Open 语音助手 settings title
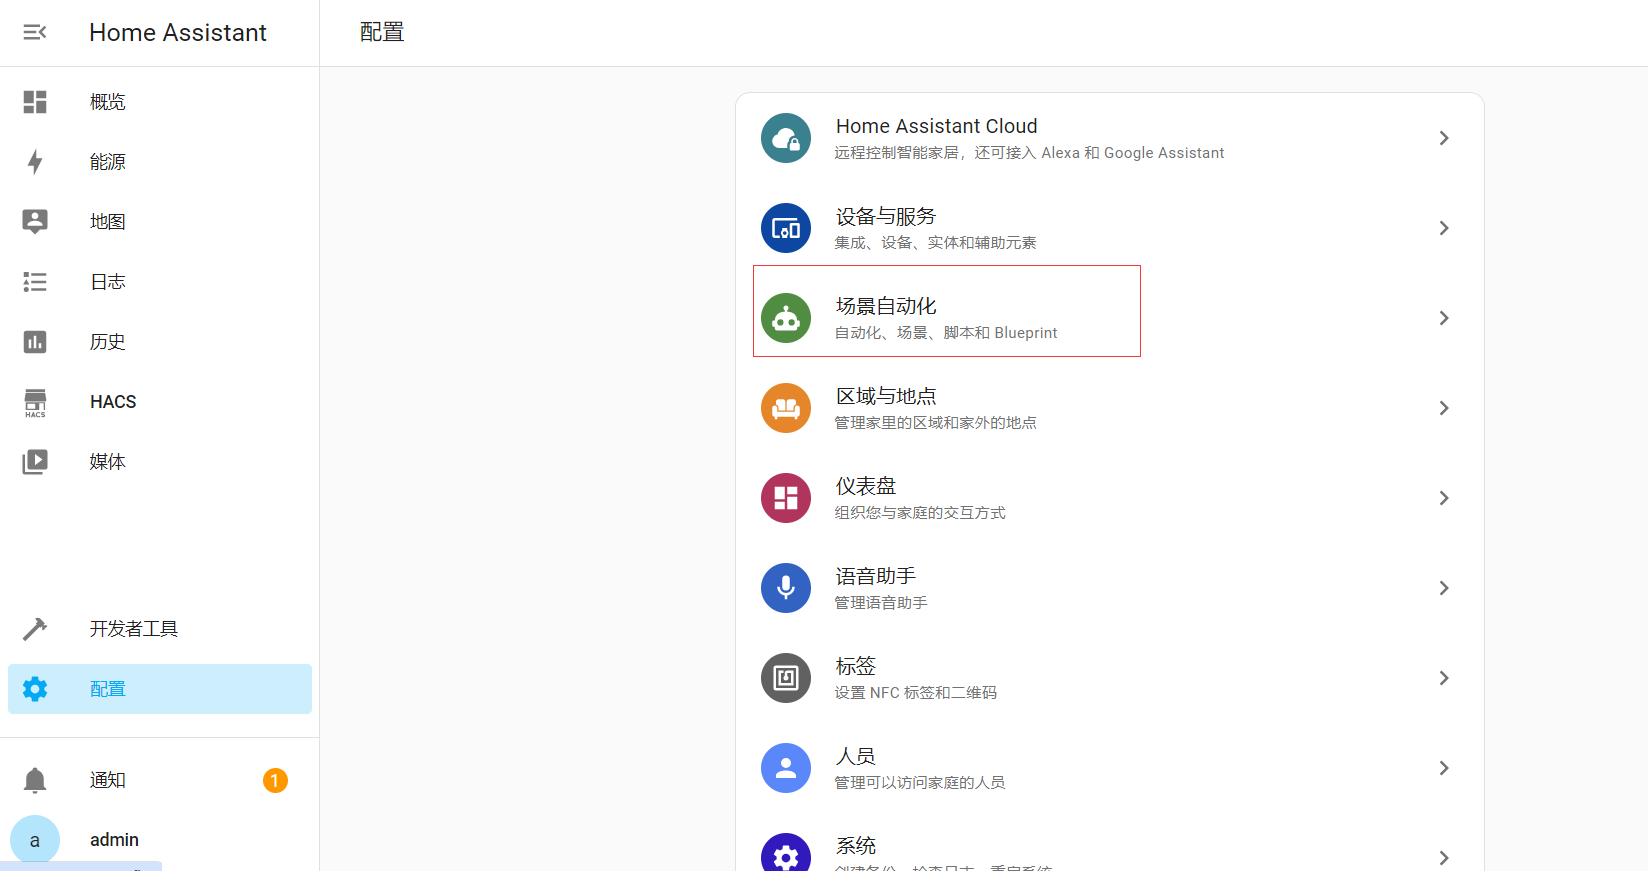This screenshot has height=871, width=1648. pos(876,576)
